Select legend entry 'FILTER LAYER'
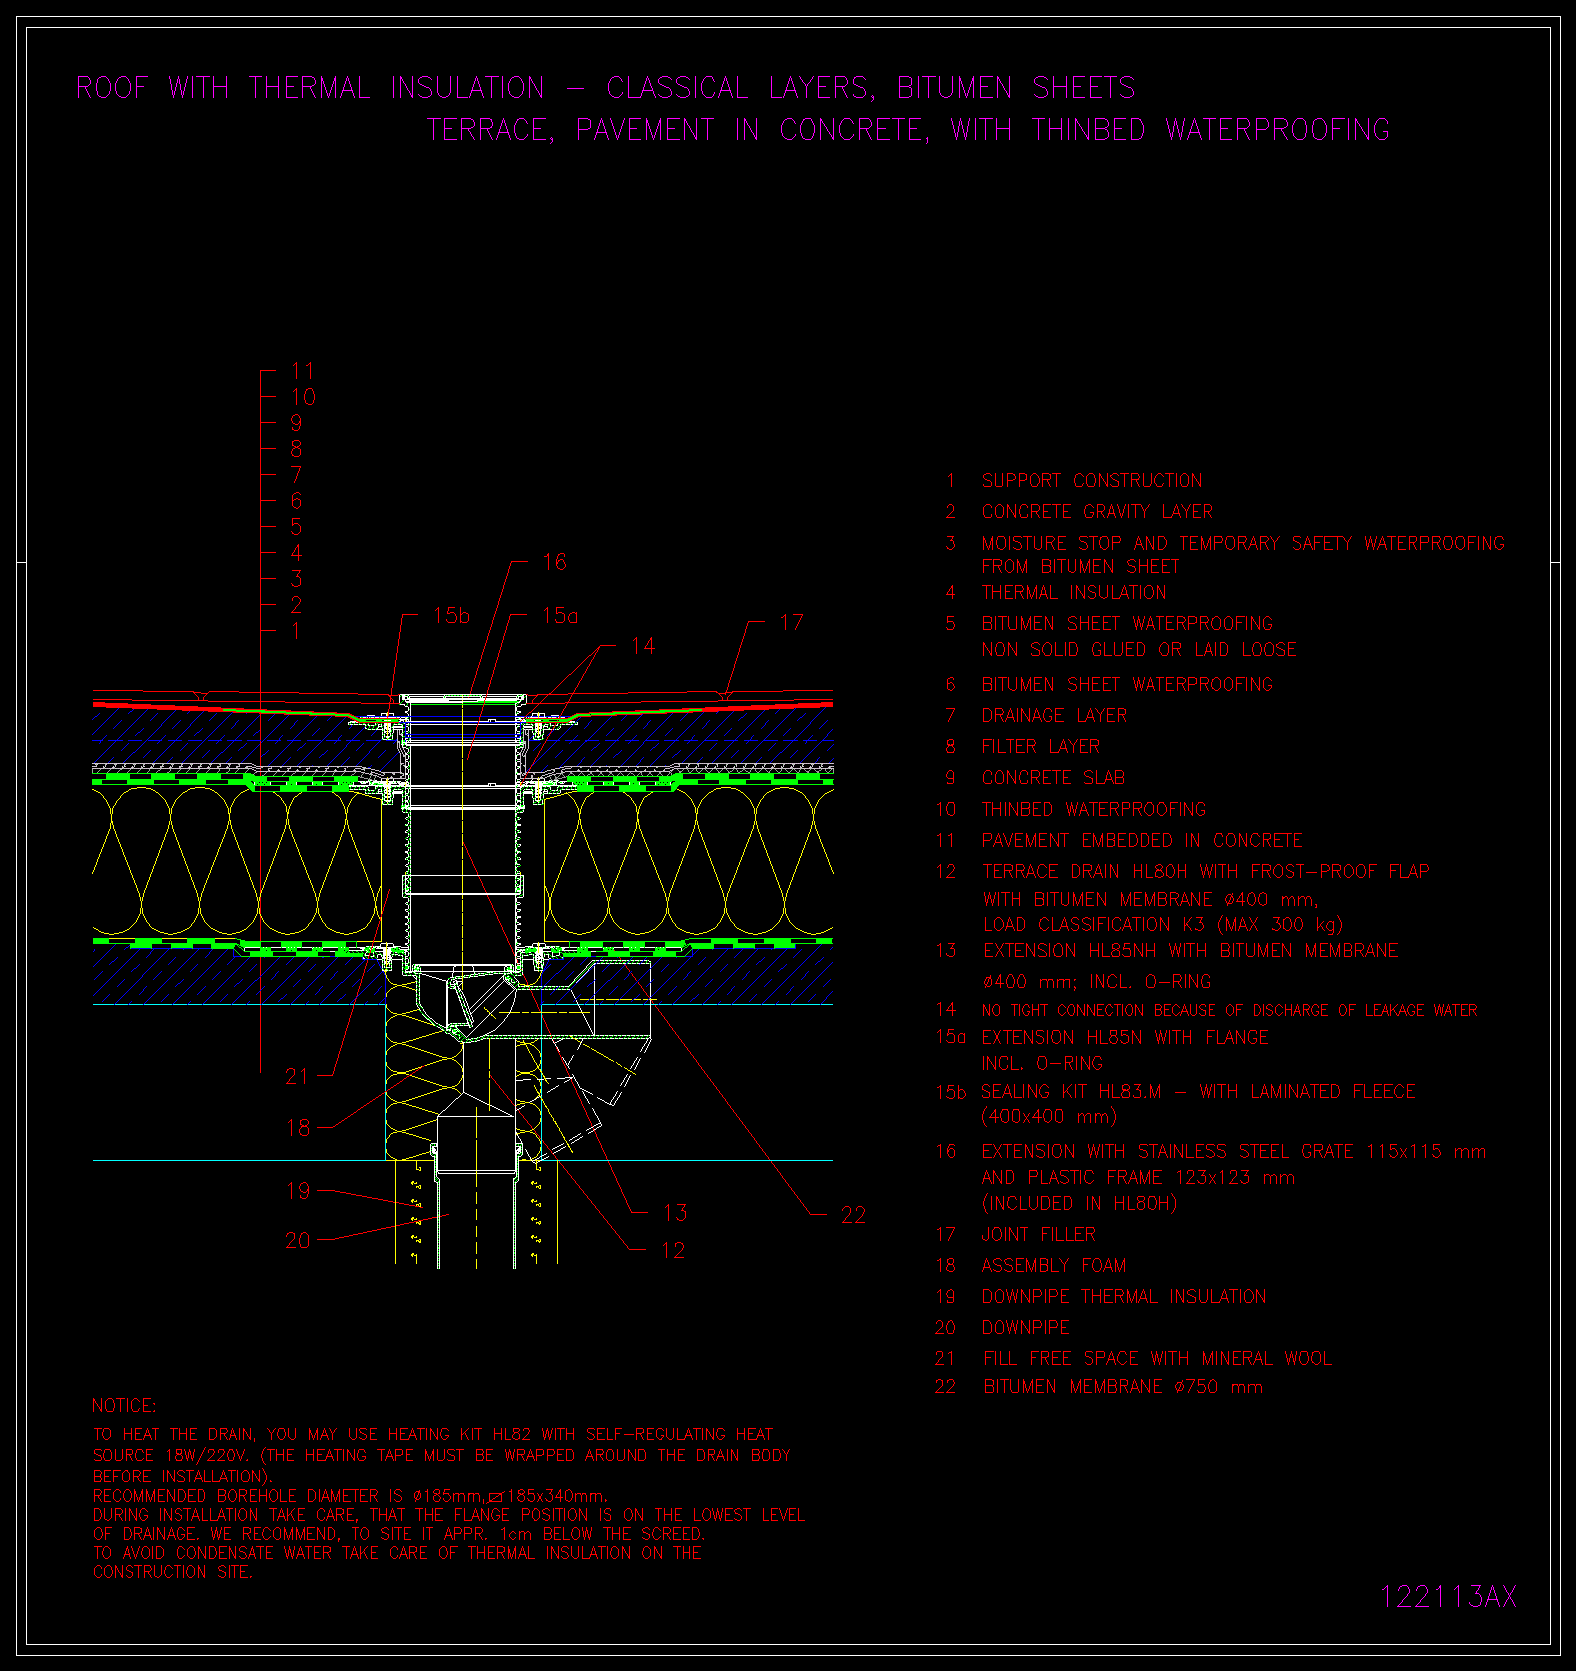This screenshot has width=1576, height=1671. tap(1041, 747)
